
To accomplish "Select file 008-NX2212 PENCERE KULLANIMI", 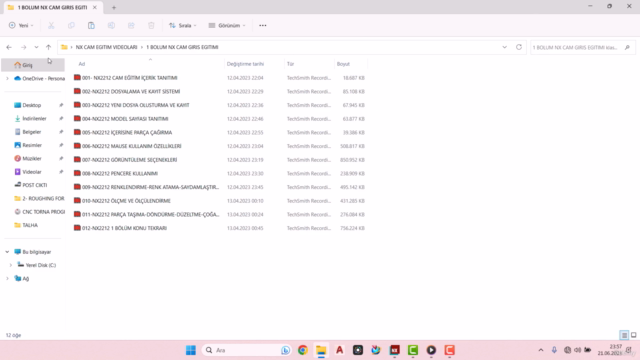I will [x=120, y=173].
